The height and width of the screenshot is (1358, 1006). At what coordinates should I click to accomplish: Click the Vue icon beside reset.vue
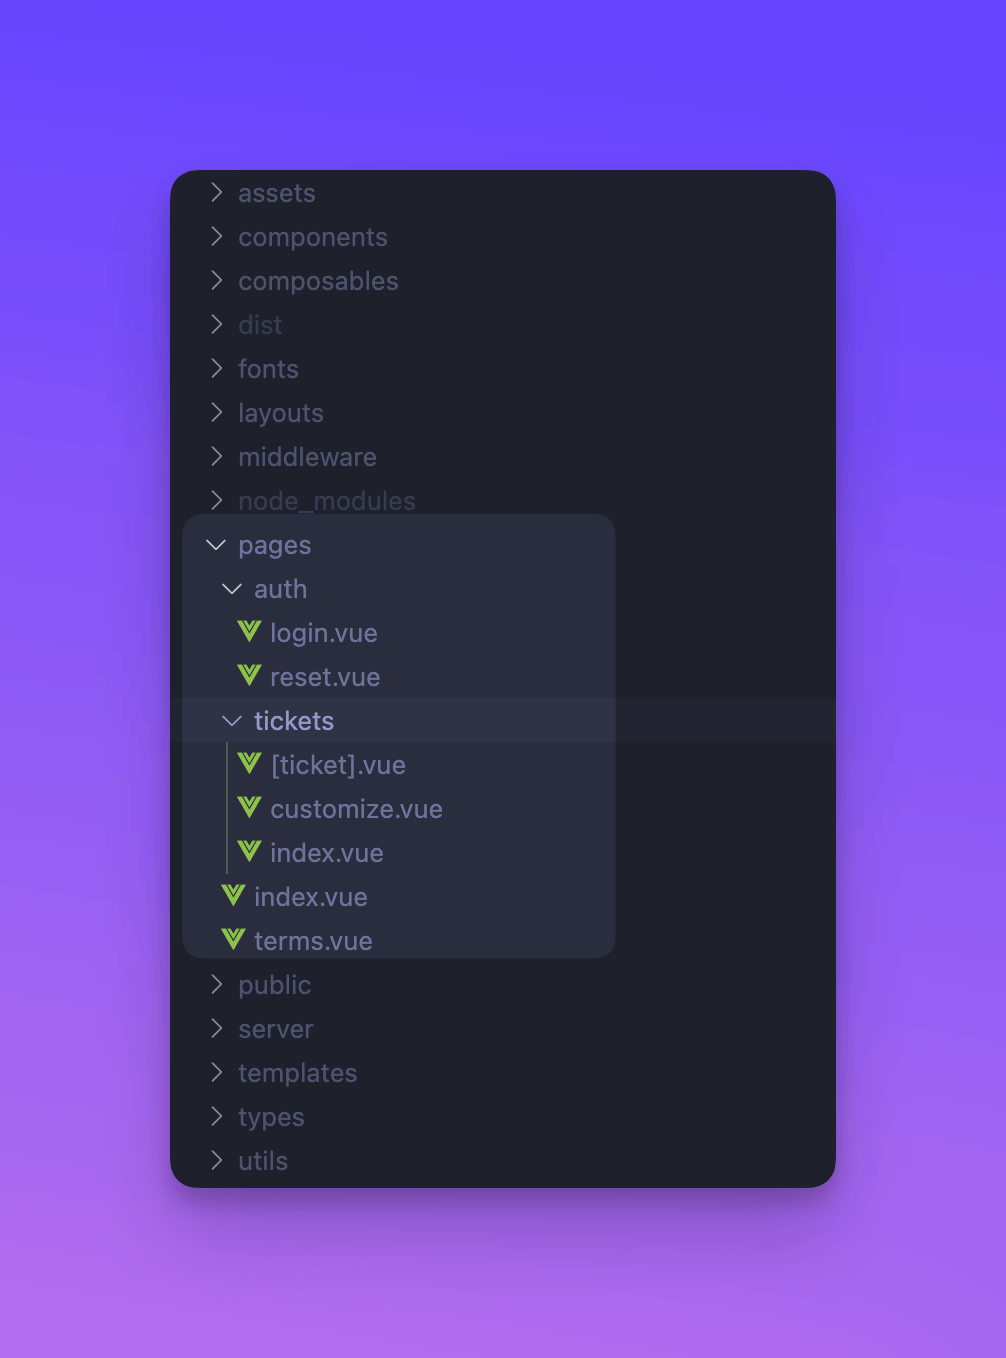[x=249, y=676]
